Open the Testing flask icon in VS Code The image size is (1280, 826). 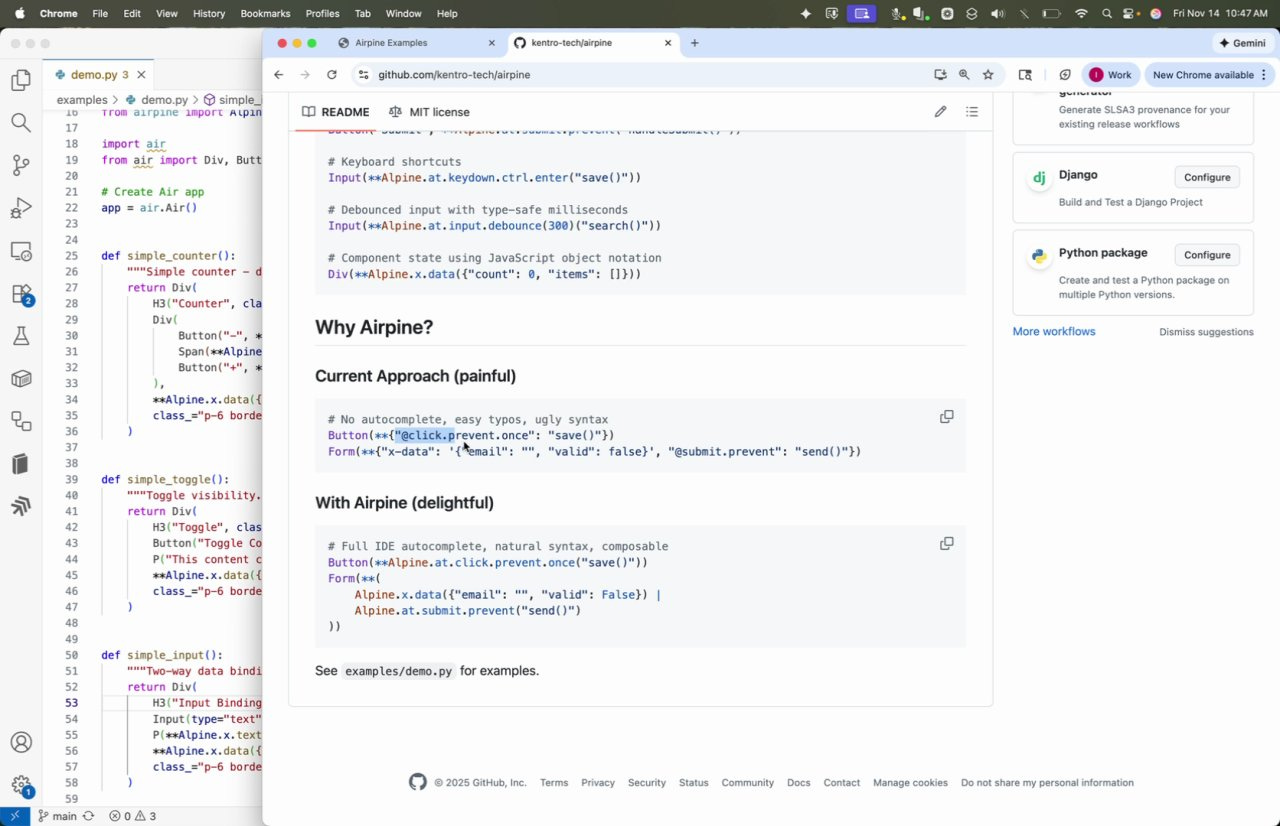21,336
